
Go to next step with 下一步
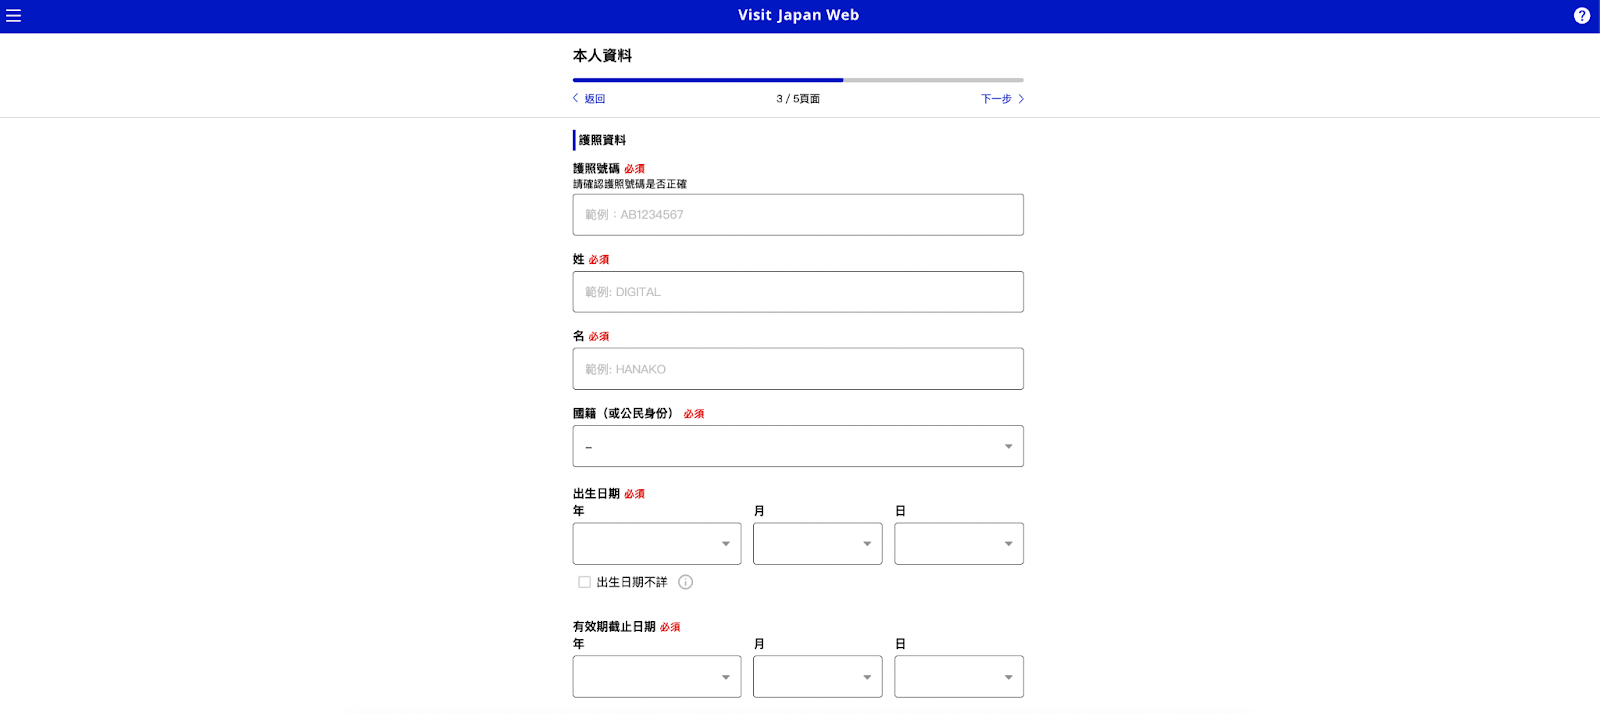(x=996, y=99)
